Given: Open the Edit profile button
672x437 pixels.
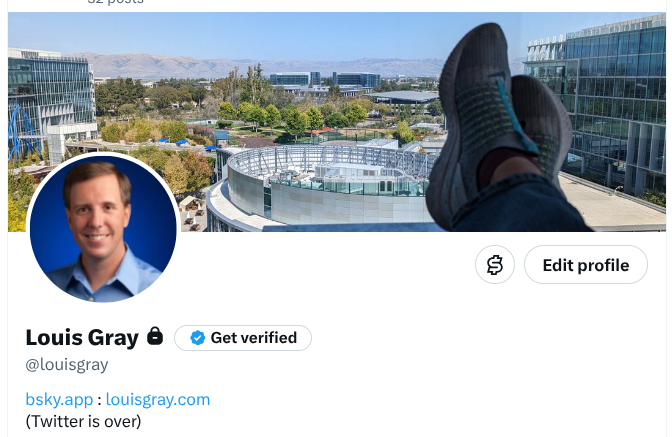Looking at the screenshot, I should pos(585,265).
